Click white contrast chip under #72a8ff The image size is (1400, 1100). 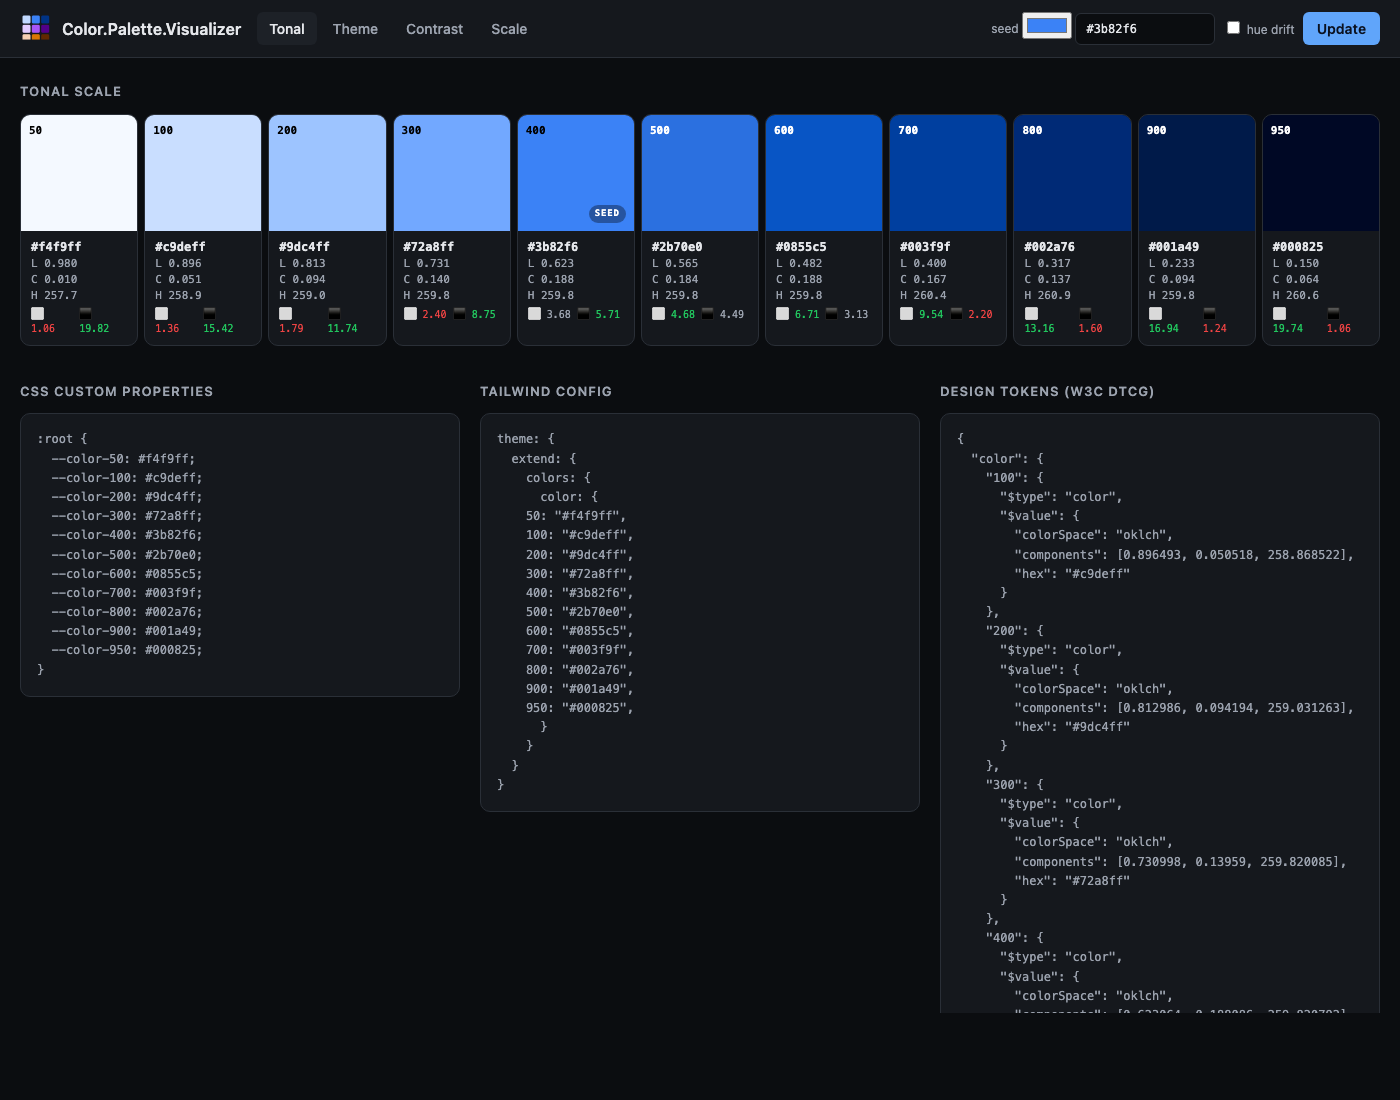click(410, 314)
